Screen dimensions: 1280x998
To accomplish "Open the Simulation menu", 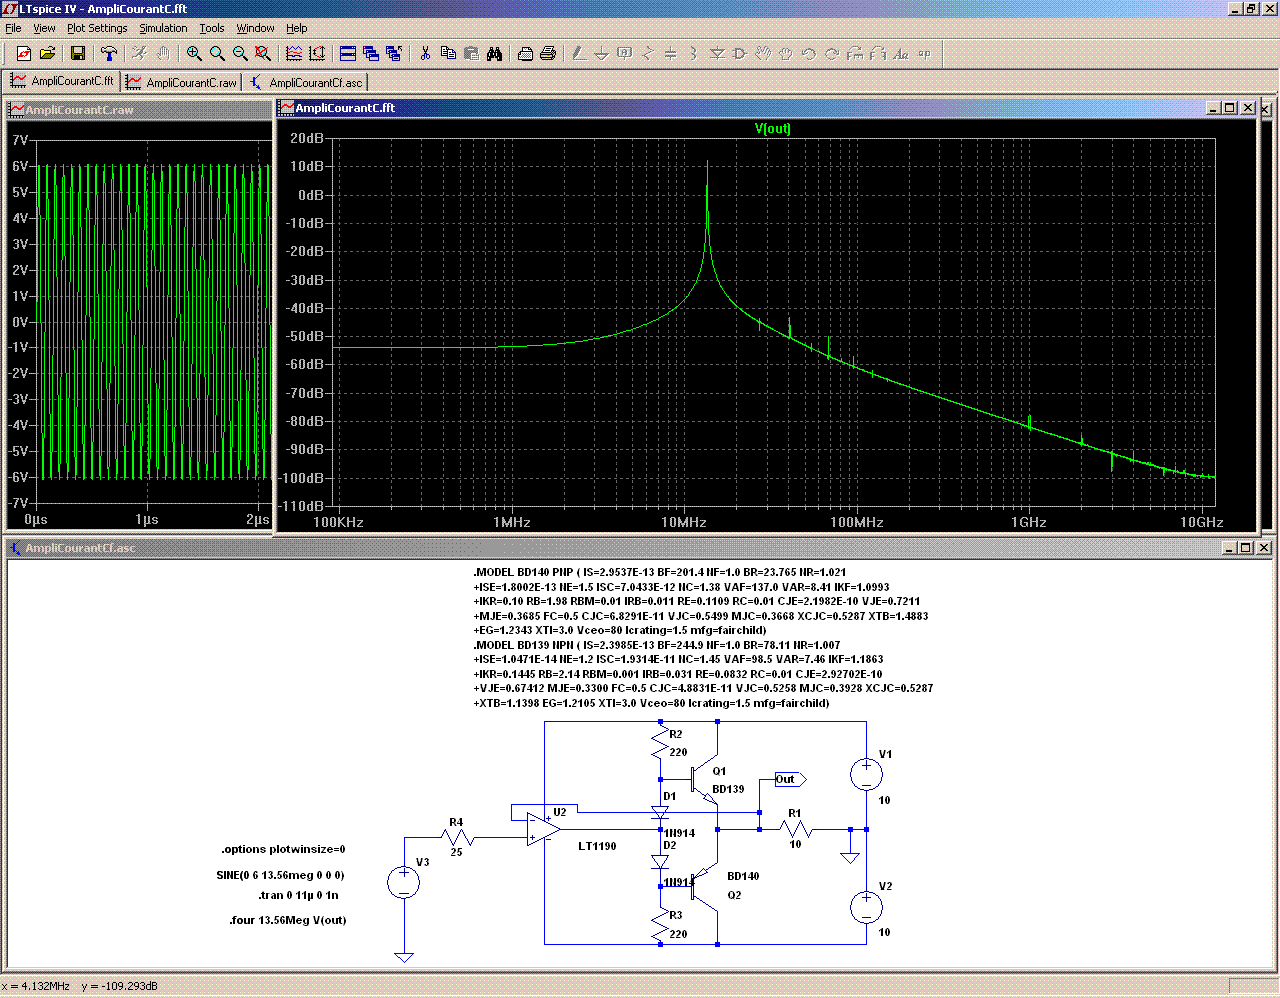I will [163, 28].
